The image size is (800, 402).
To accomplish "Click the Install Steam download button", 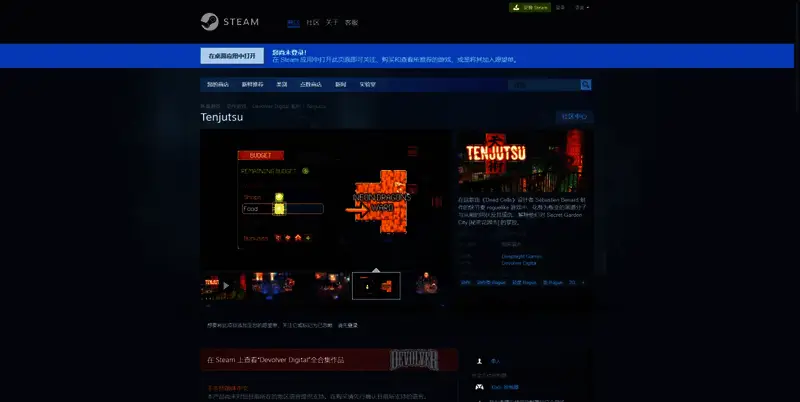I will tap(530, 7).
